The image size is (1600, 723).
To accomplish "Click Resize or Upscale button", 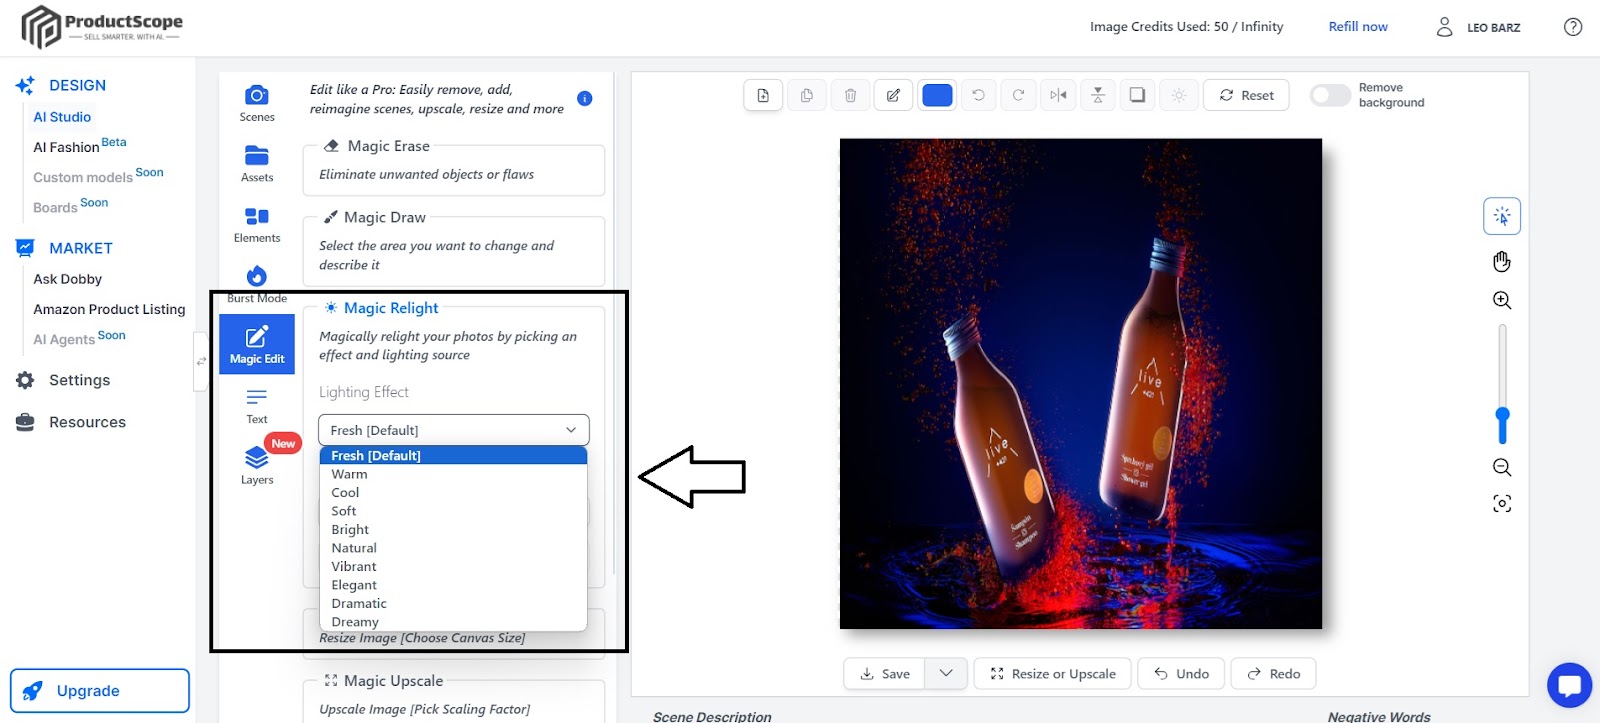I will [x=1053, y=673].
